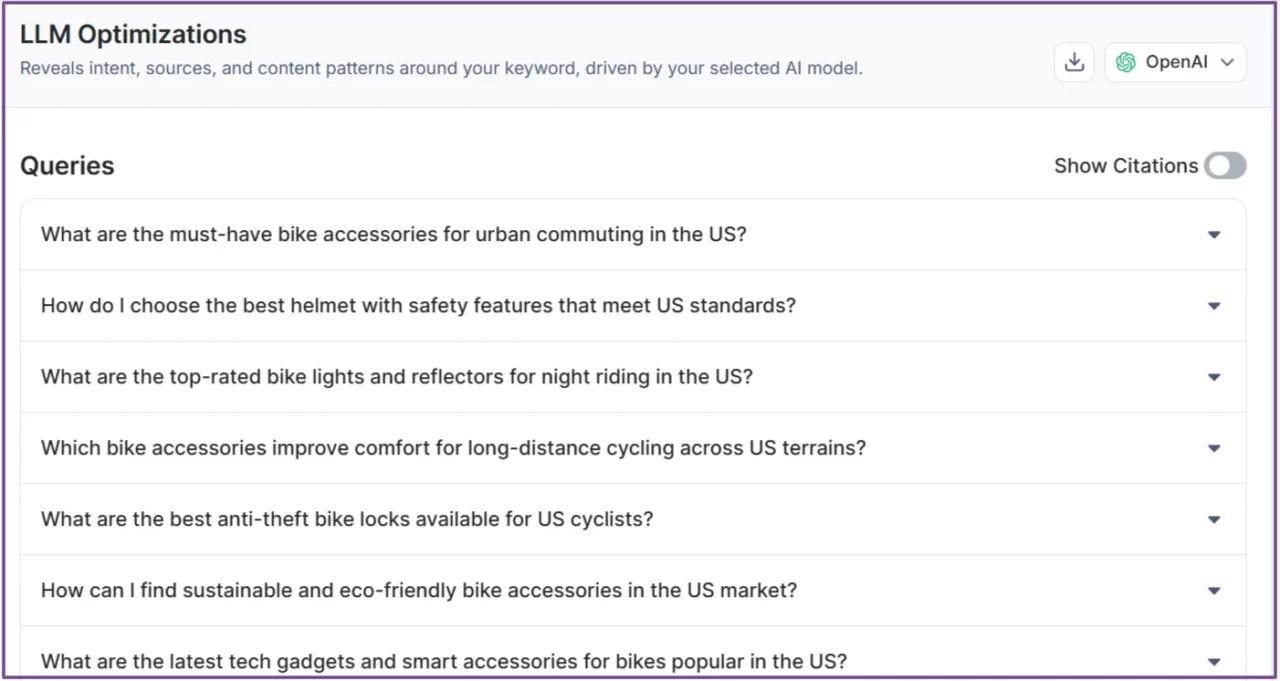Viewport: 1280px width, 681px height.
Task: Click the arrow on the bike lights query
Action: tap(1213, 377)
